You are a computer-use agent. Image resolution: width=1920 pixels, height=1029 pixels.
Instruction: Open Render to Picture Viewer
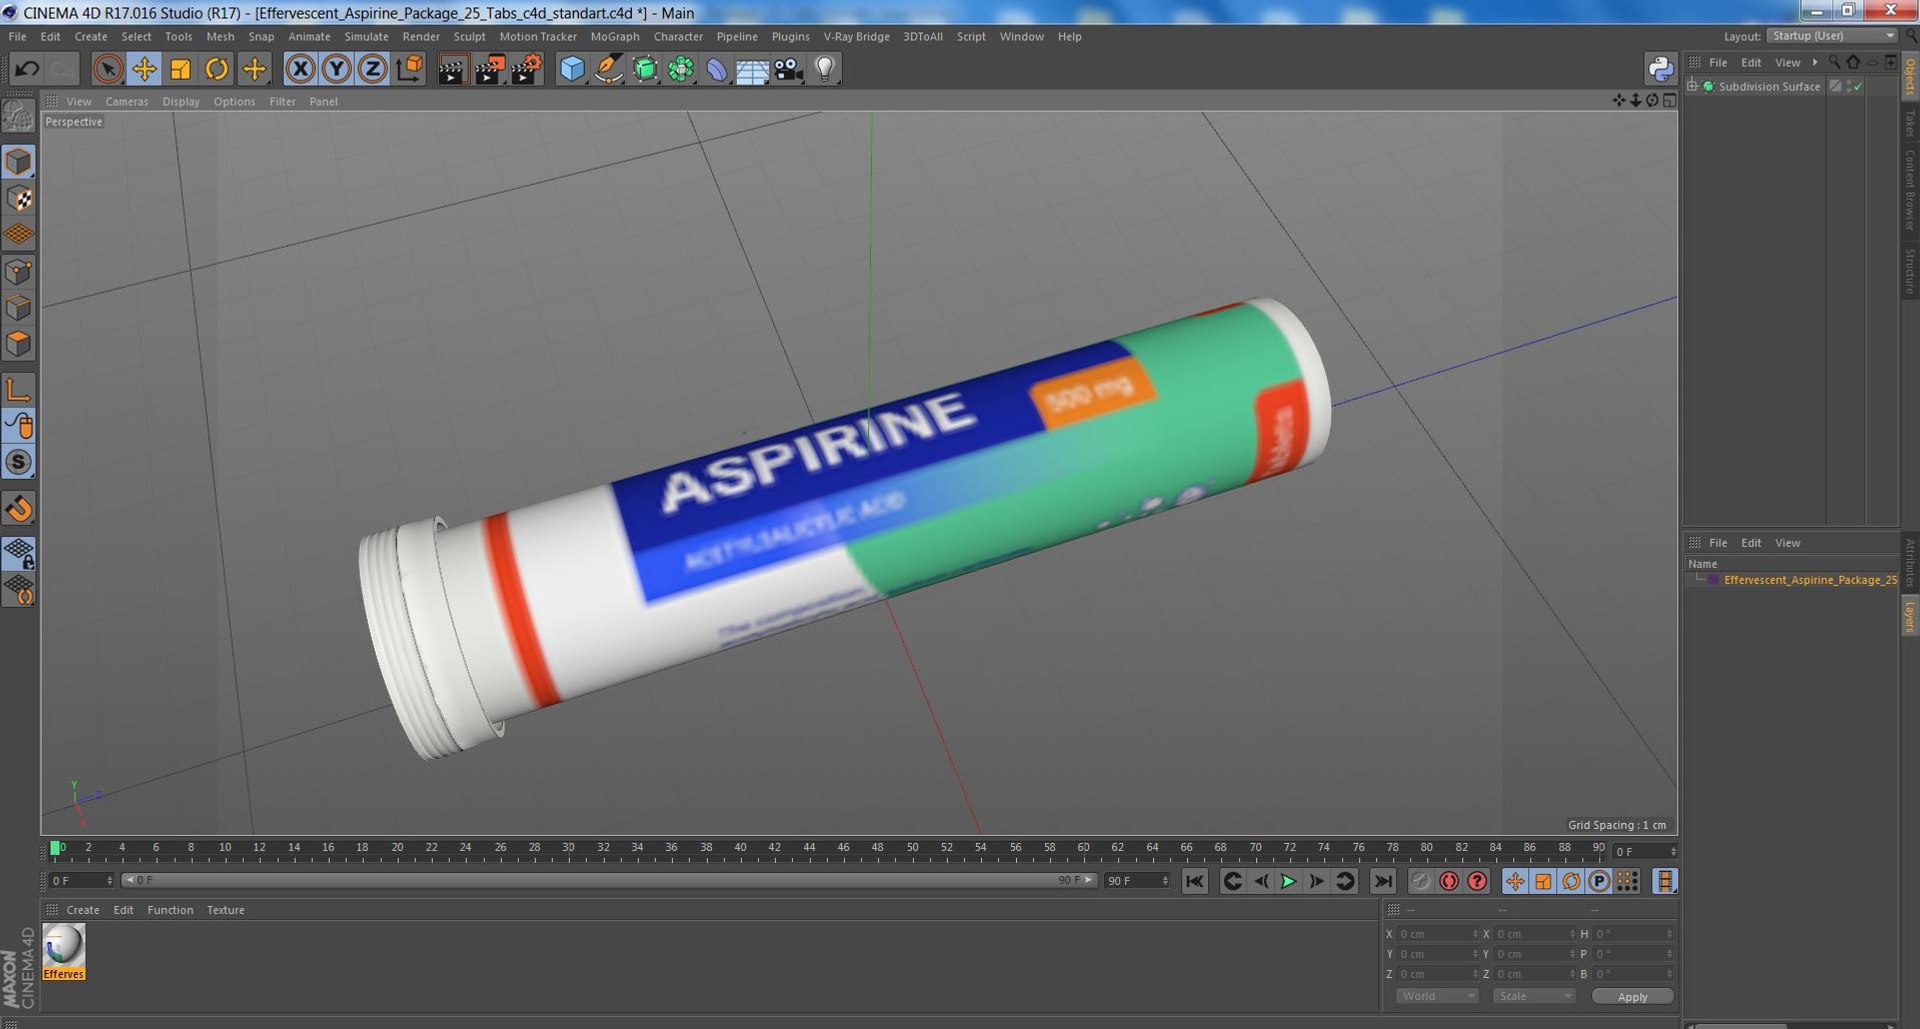(x=489, y=69)
